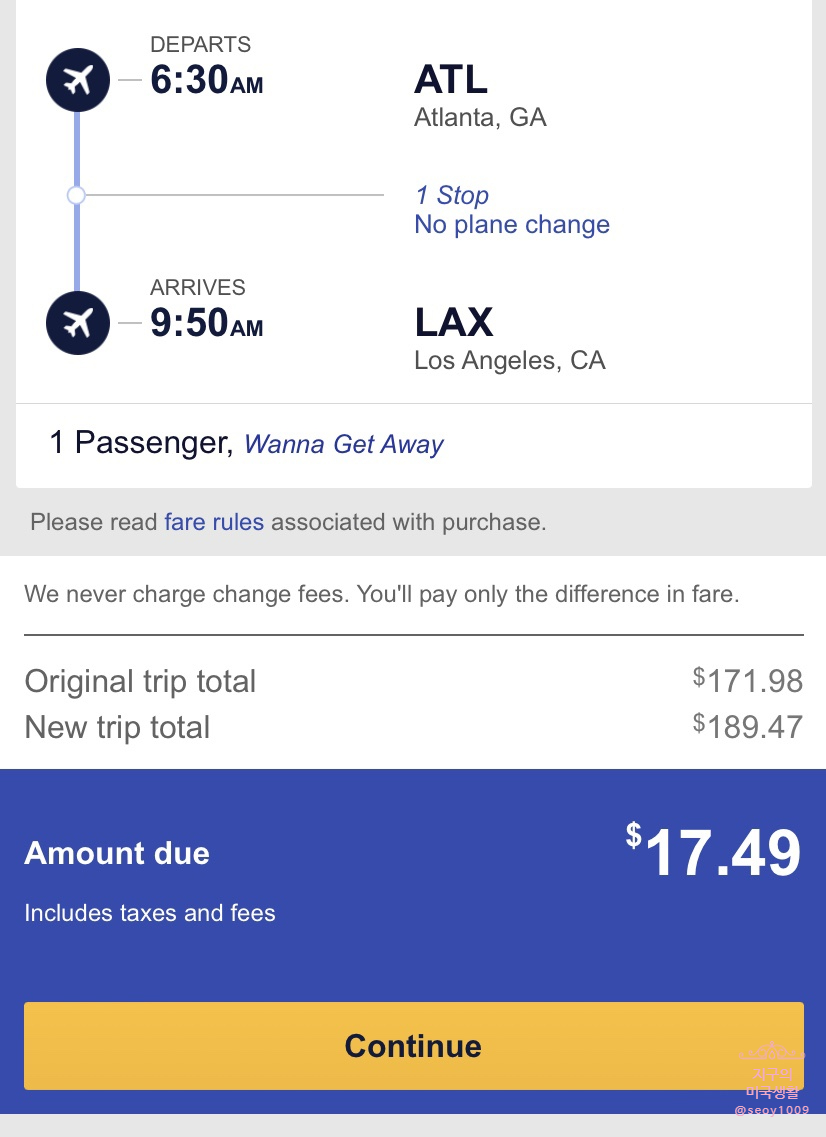Screen dimensions: 826x1137
Task: Tap the yellow Continue button
Action: 413,1046
